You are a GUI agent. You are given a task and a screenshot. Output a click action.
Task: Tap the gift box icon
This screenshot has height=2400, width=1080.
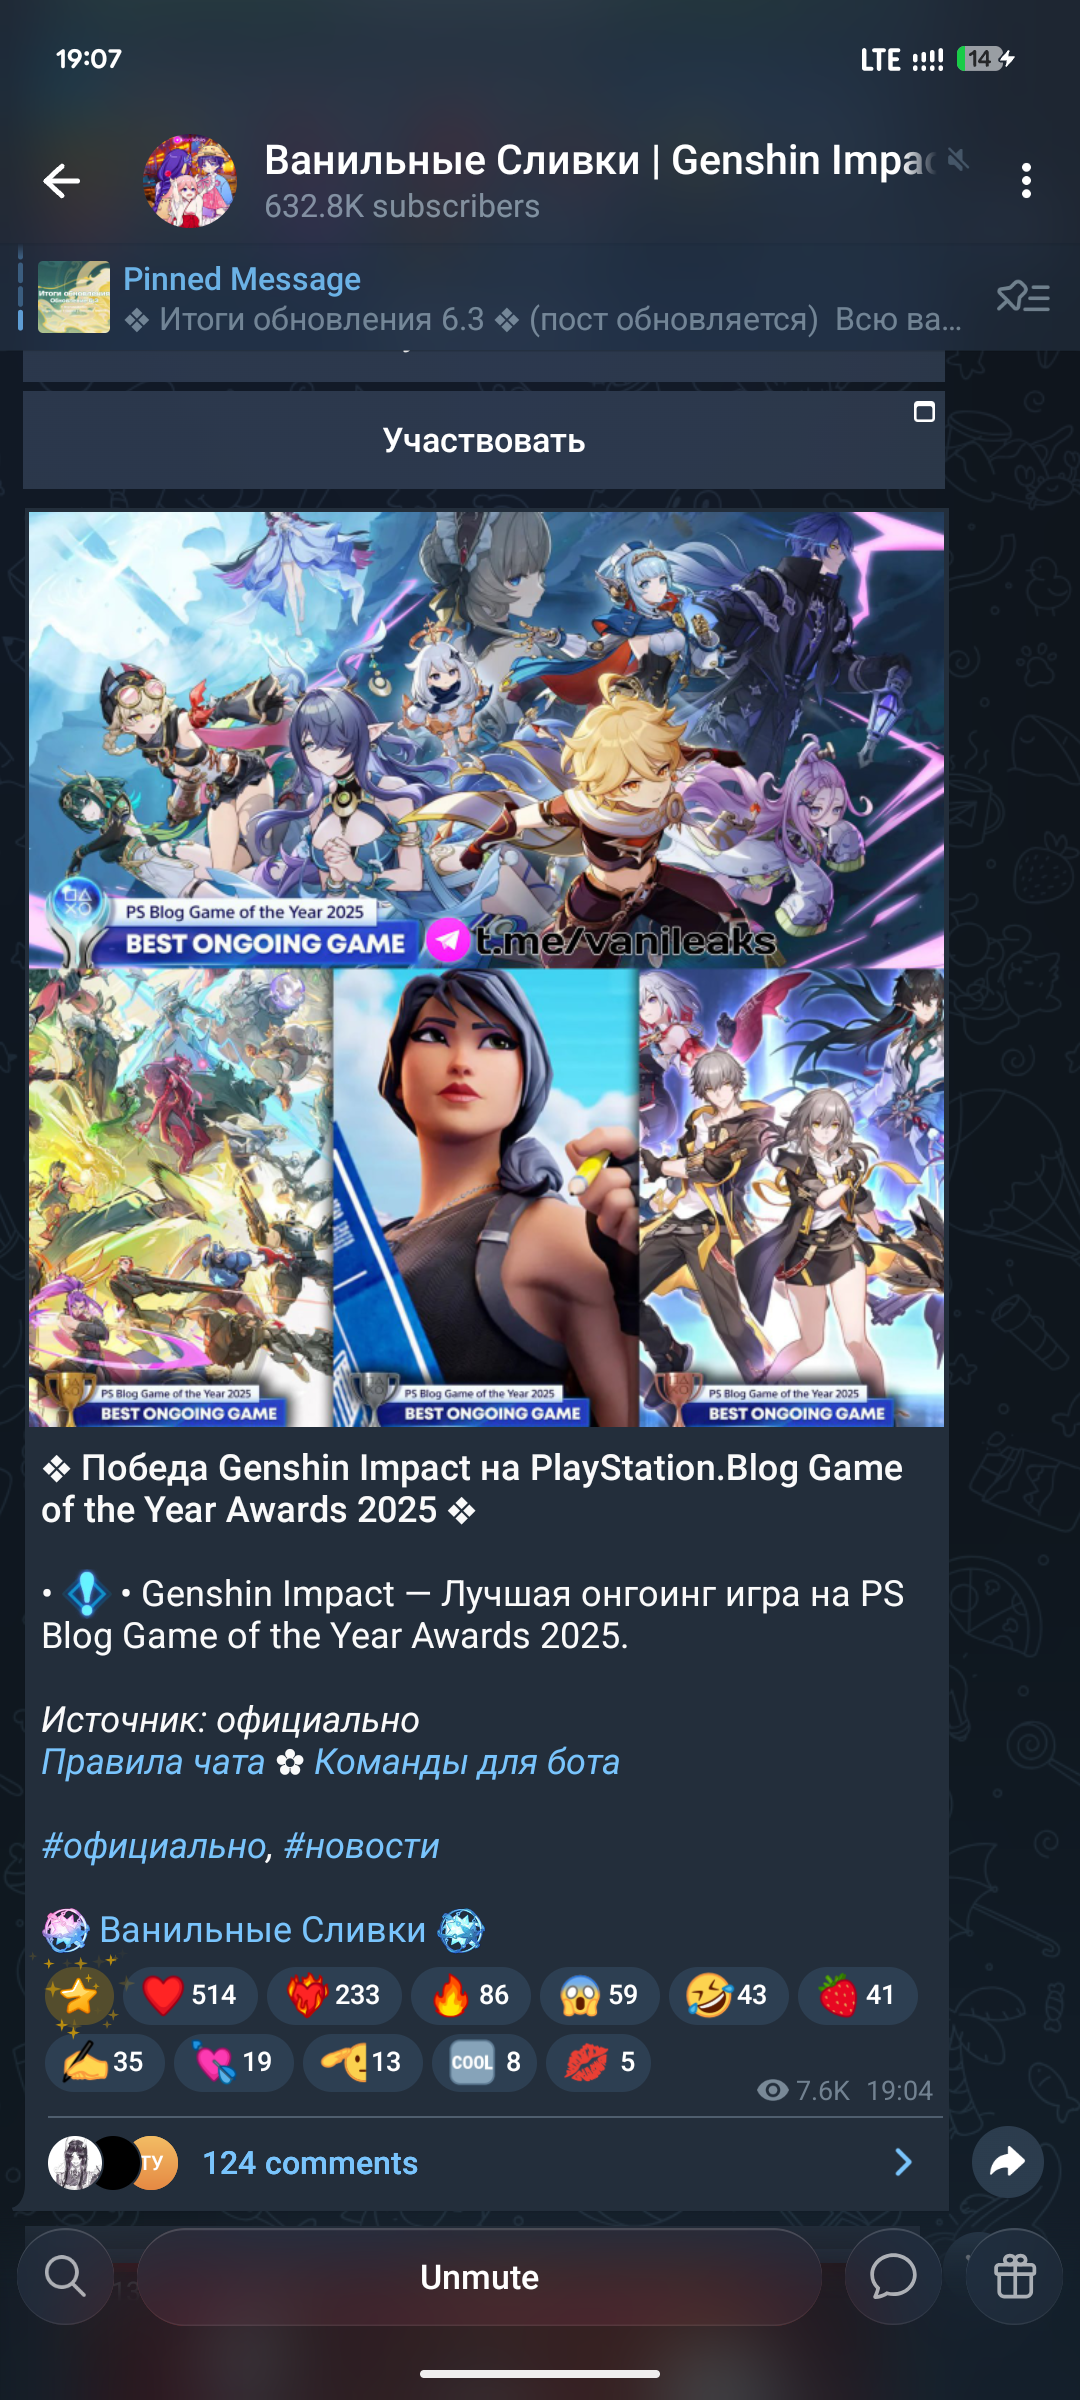[1014, 2277]
